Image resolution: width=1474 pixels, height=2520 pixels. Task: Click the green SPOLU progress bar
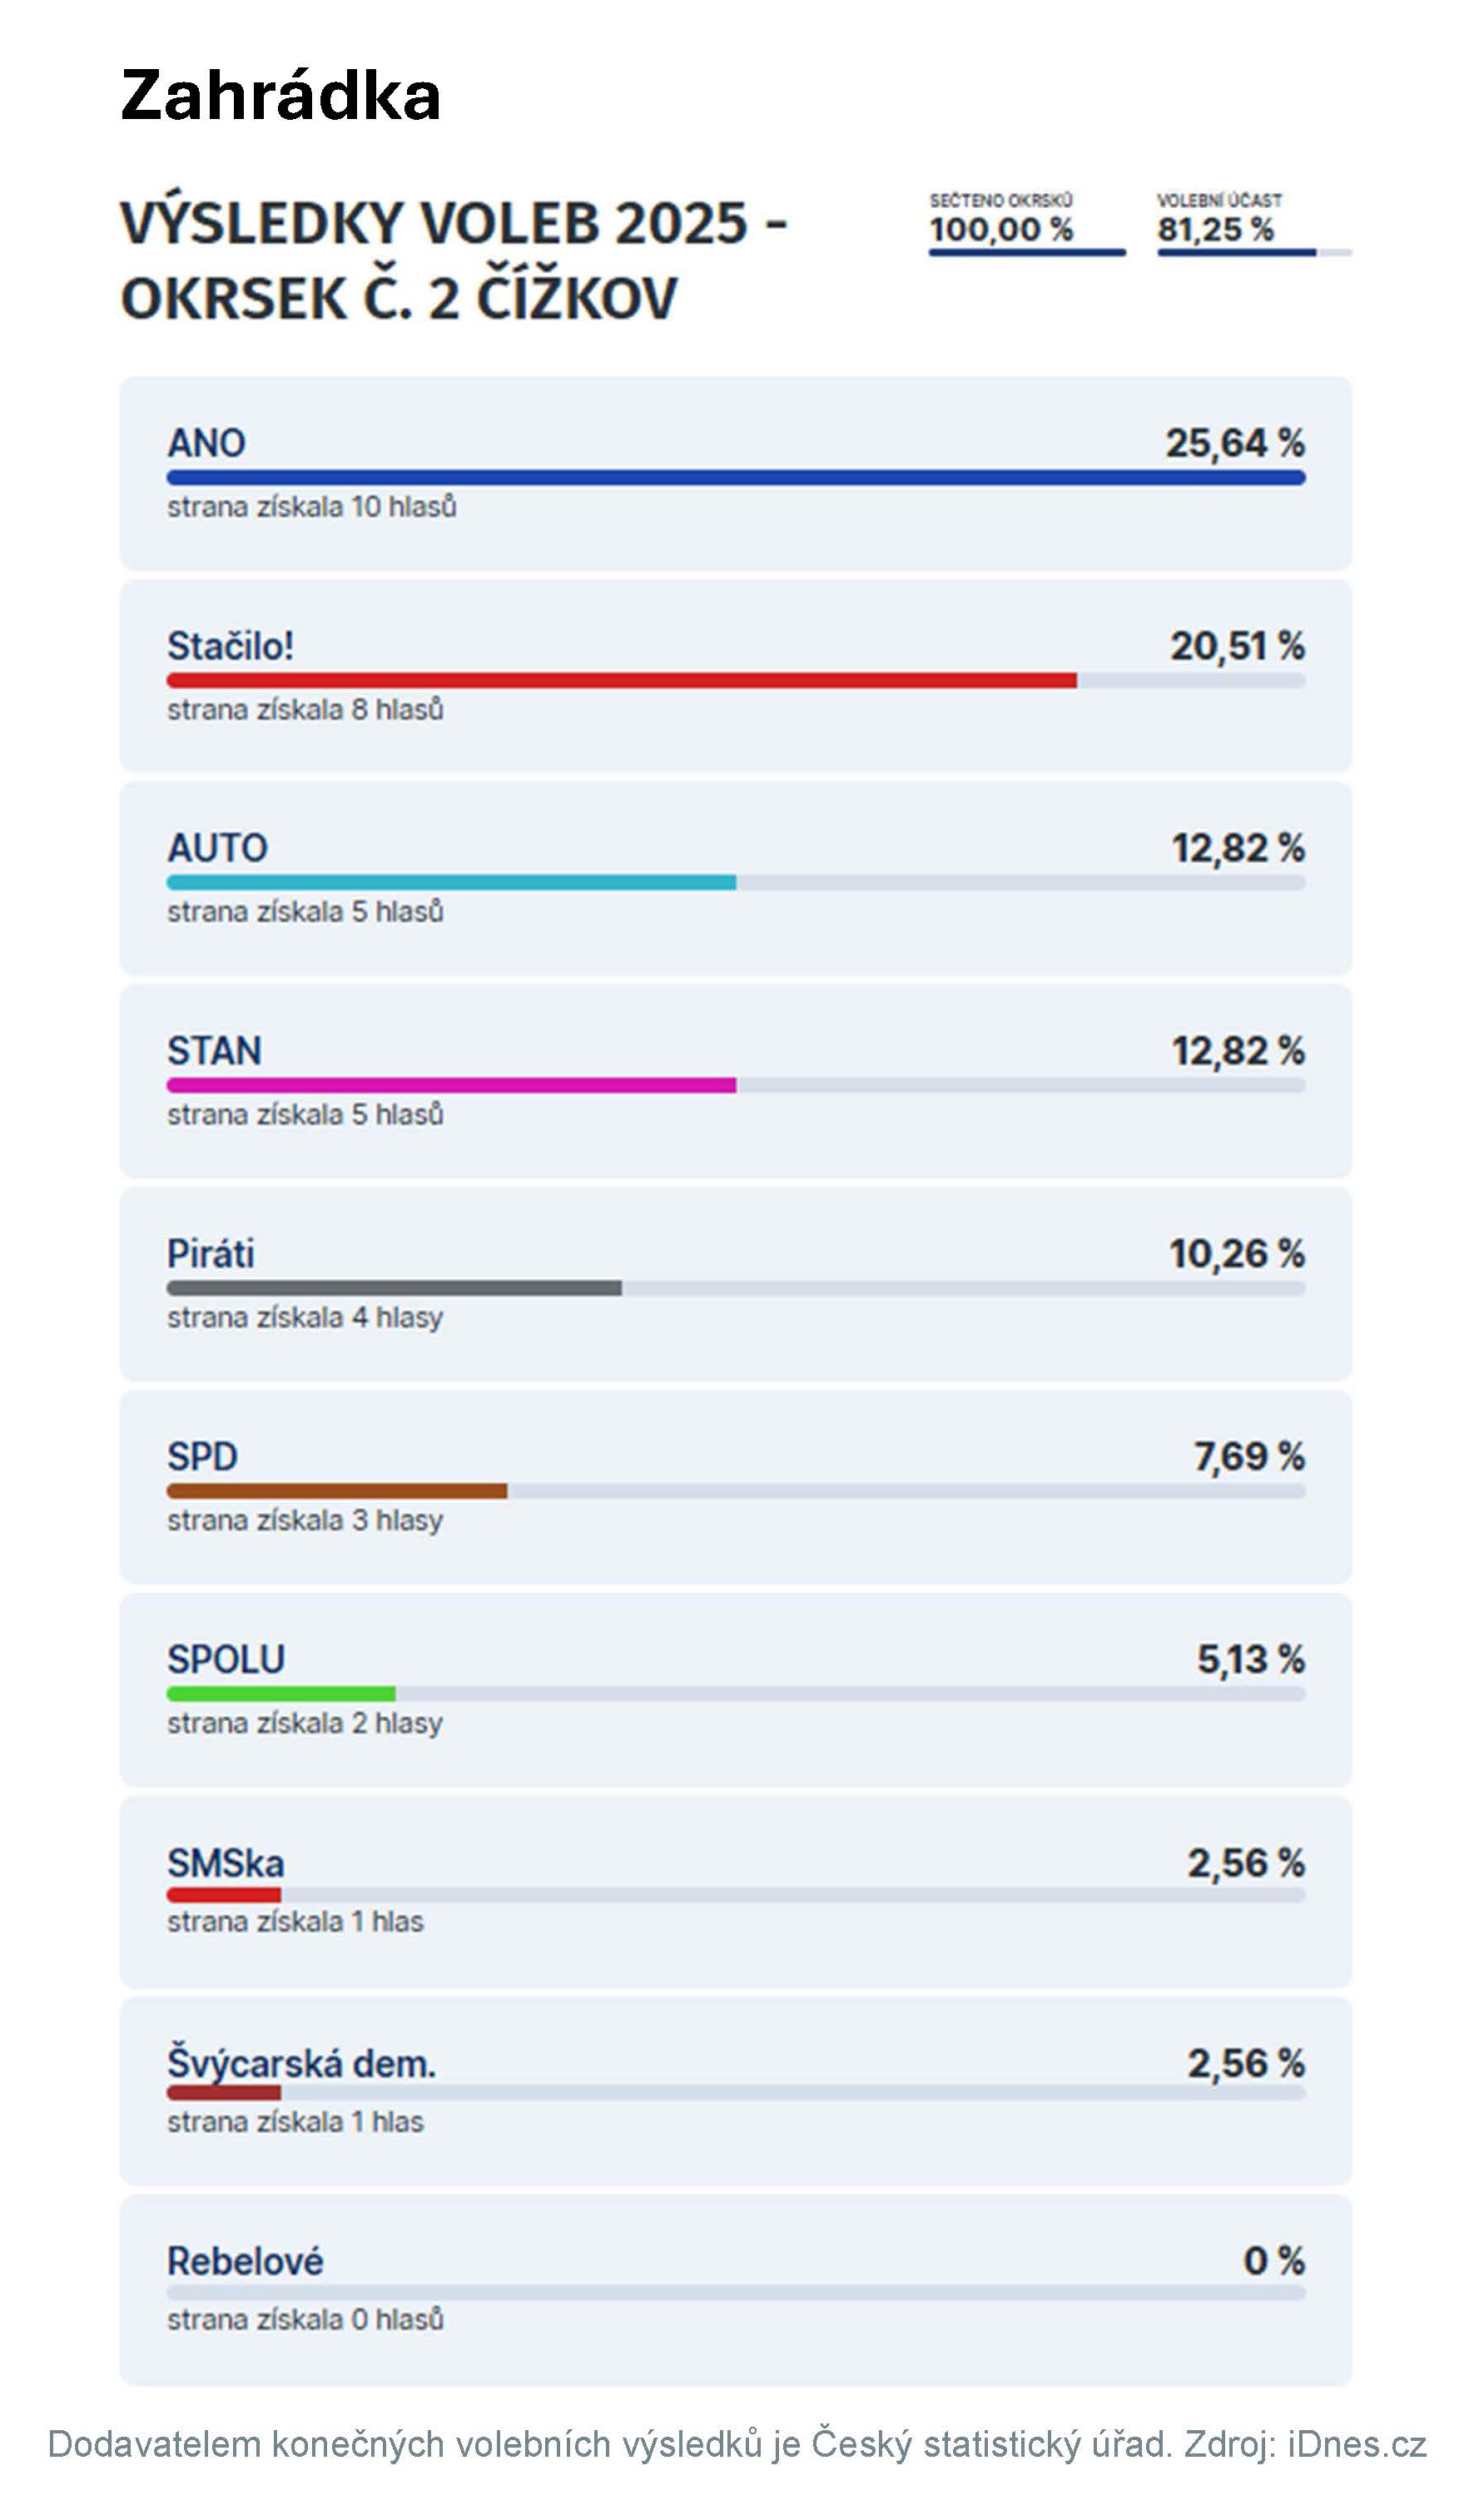point(280,1694)
